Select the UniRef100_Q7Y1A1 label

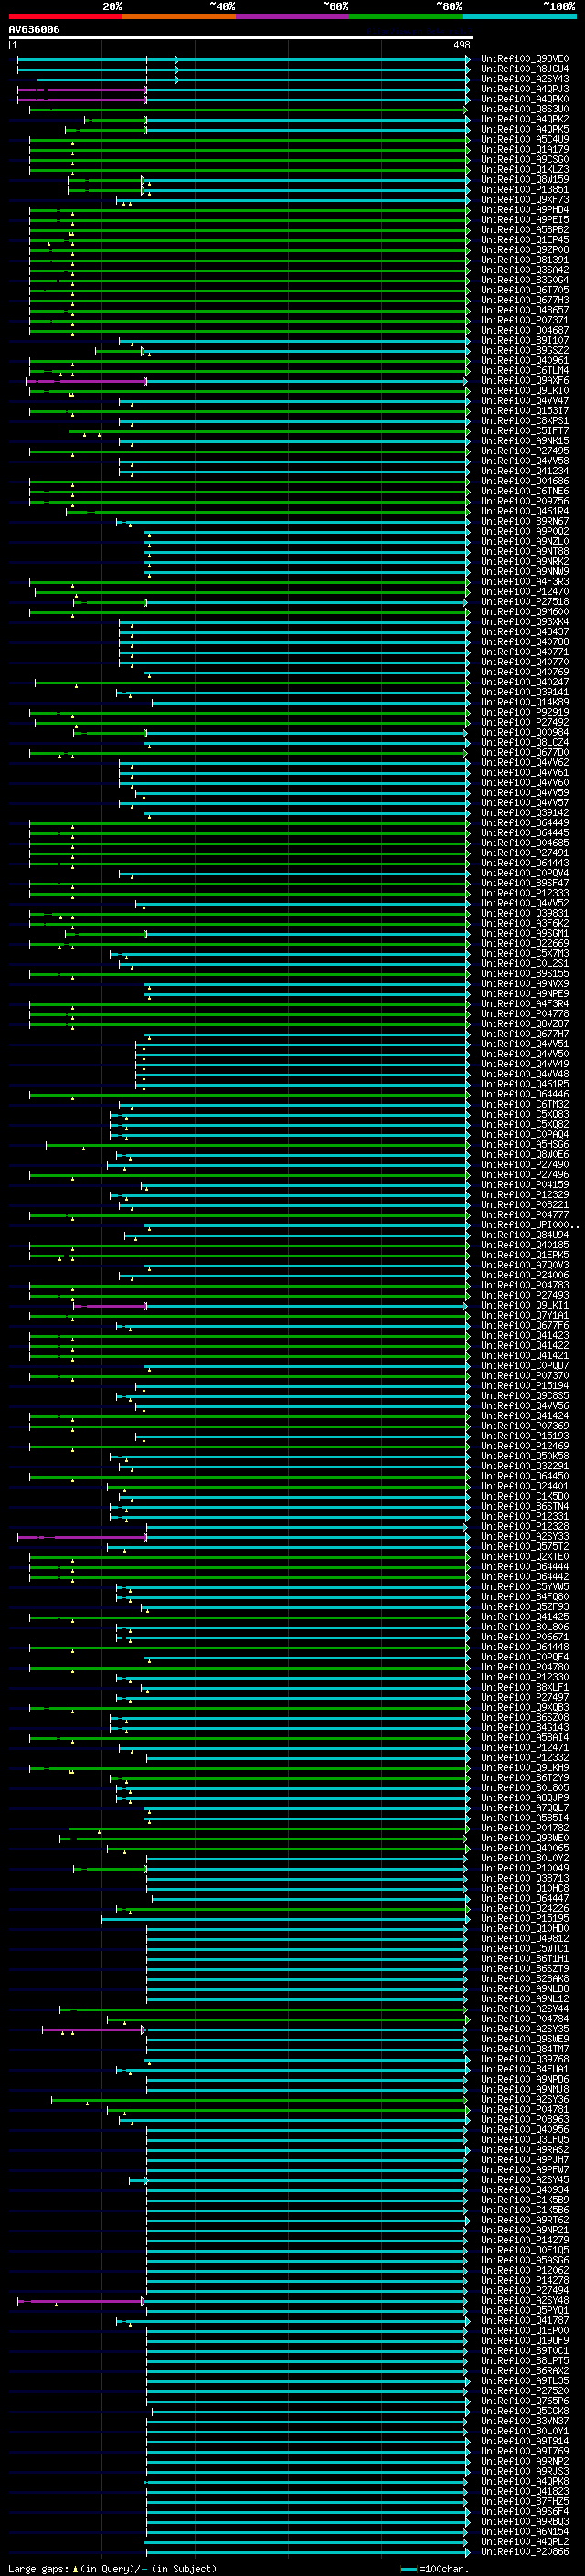click(x=524, y=1316)
